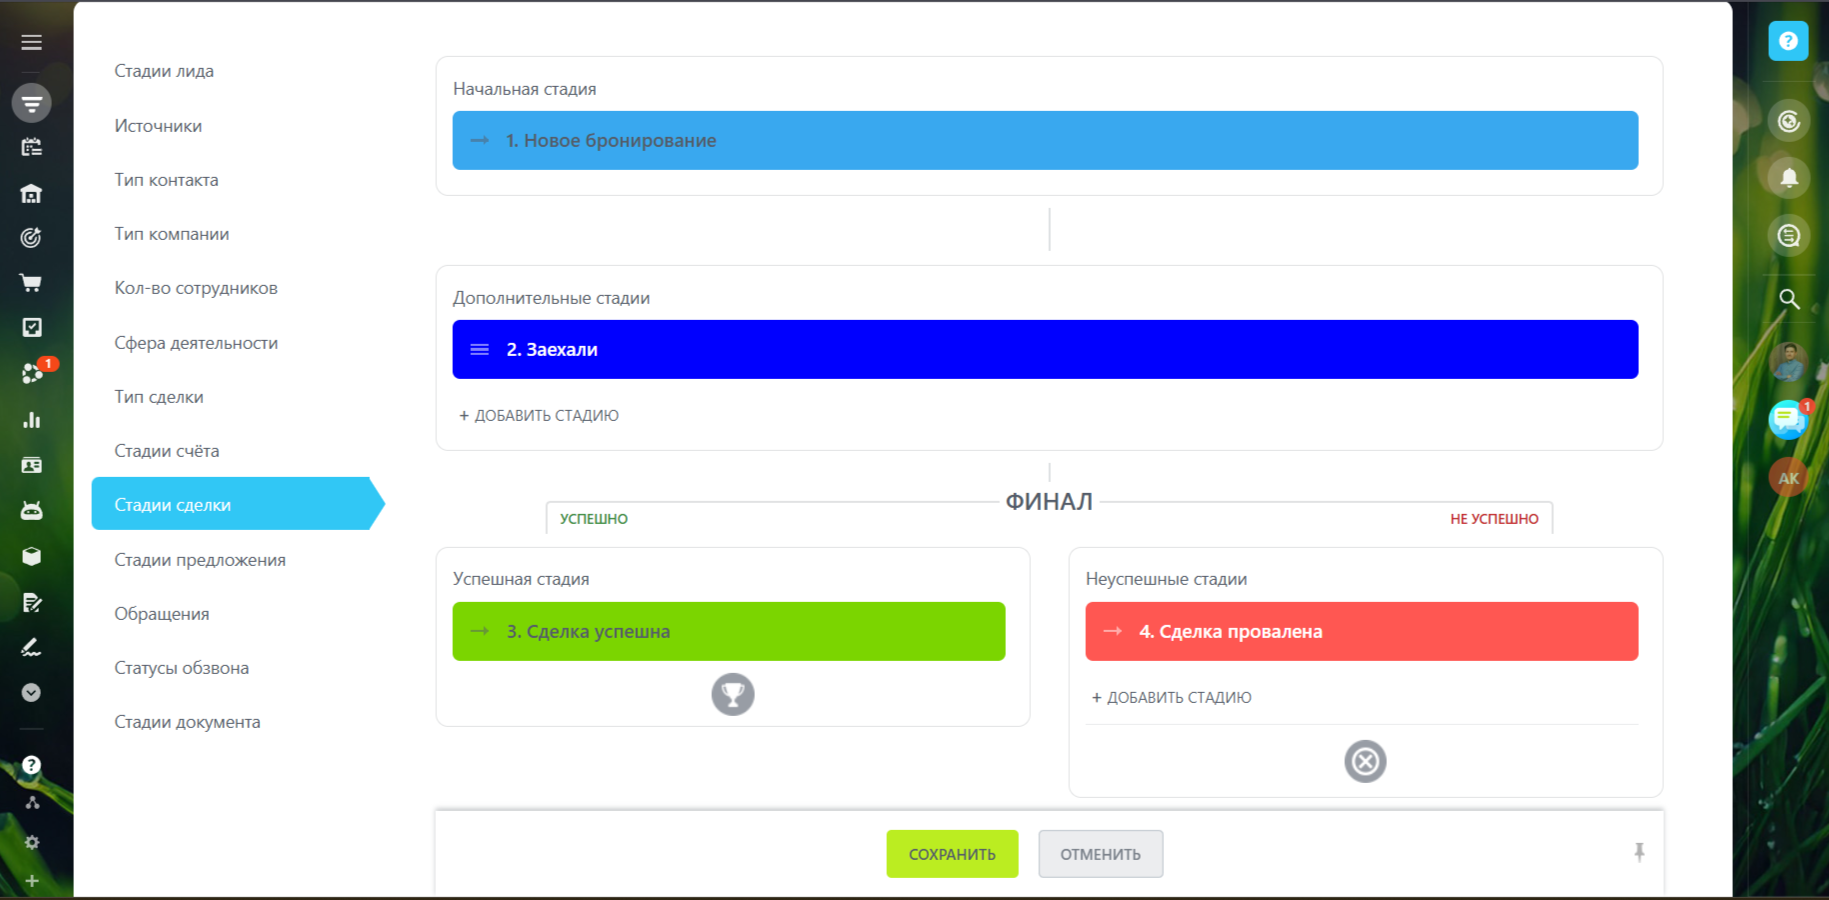Pin the save panel with pushpin icon

tap(1639, 852)
